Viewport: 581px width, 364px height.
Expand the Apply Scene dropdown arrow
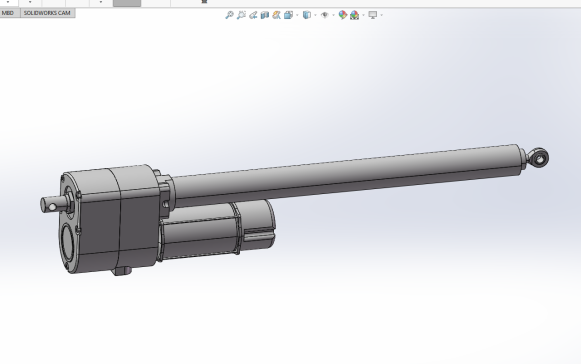pos(363,15)
